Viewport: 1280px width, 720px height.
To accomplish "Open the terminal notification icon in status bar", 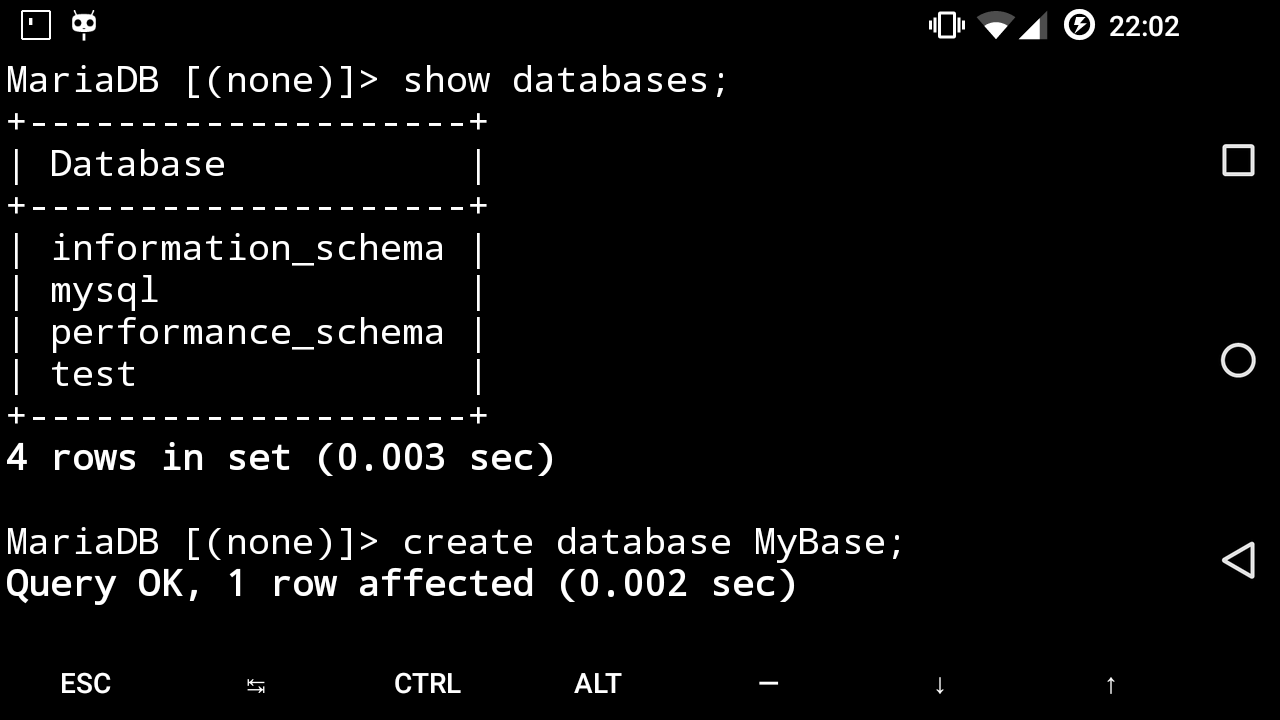I will (36, 25).
